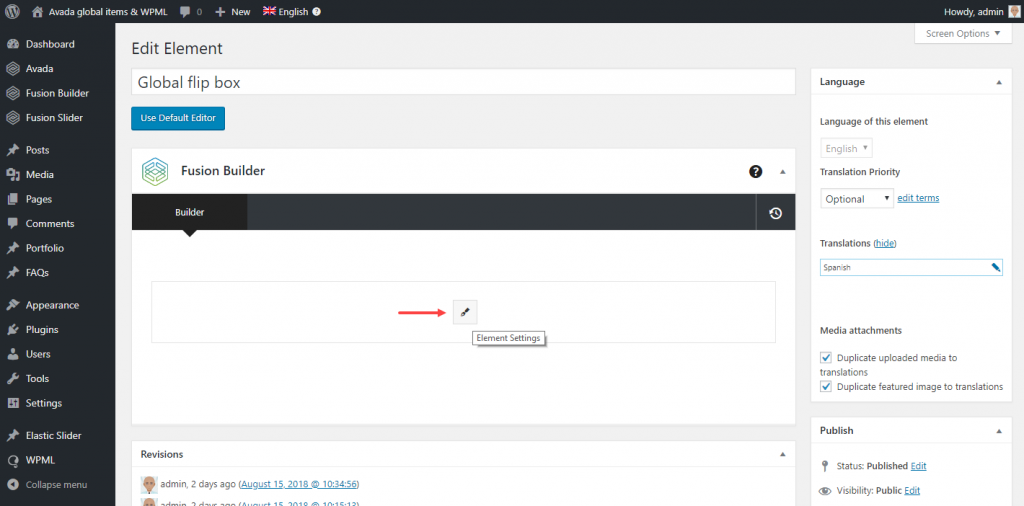Open revision August 15, 2018 @ 10:34:56

[x=299, y=484]
